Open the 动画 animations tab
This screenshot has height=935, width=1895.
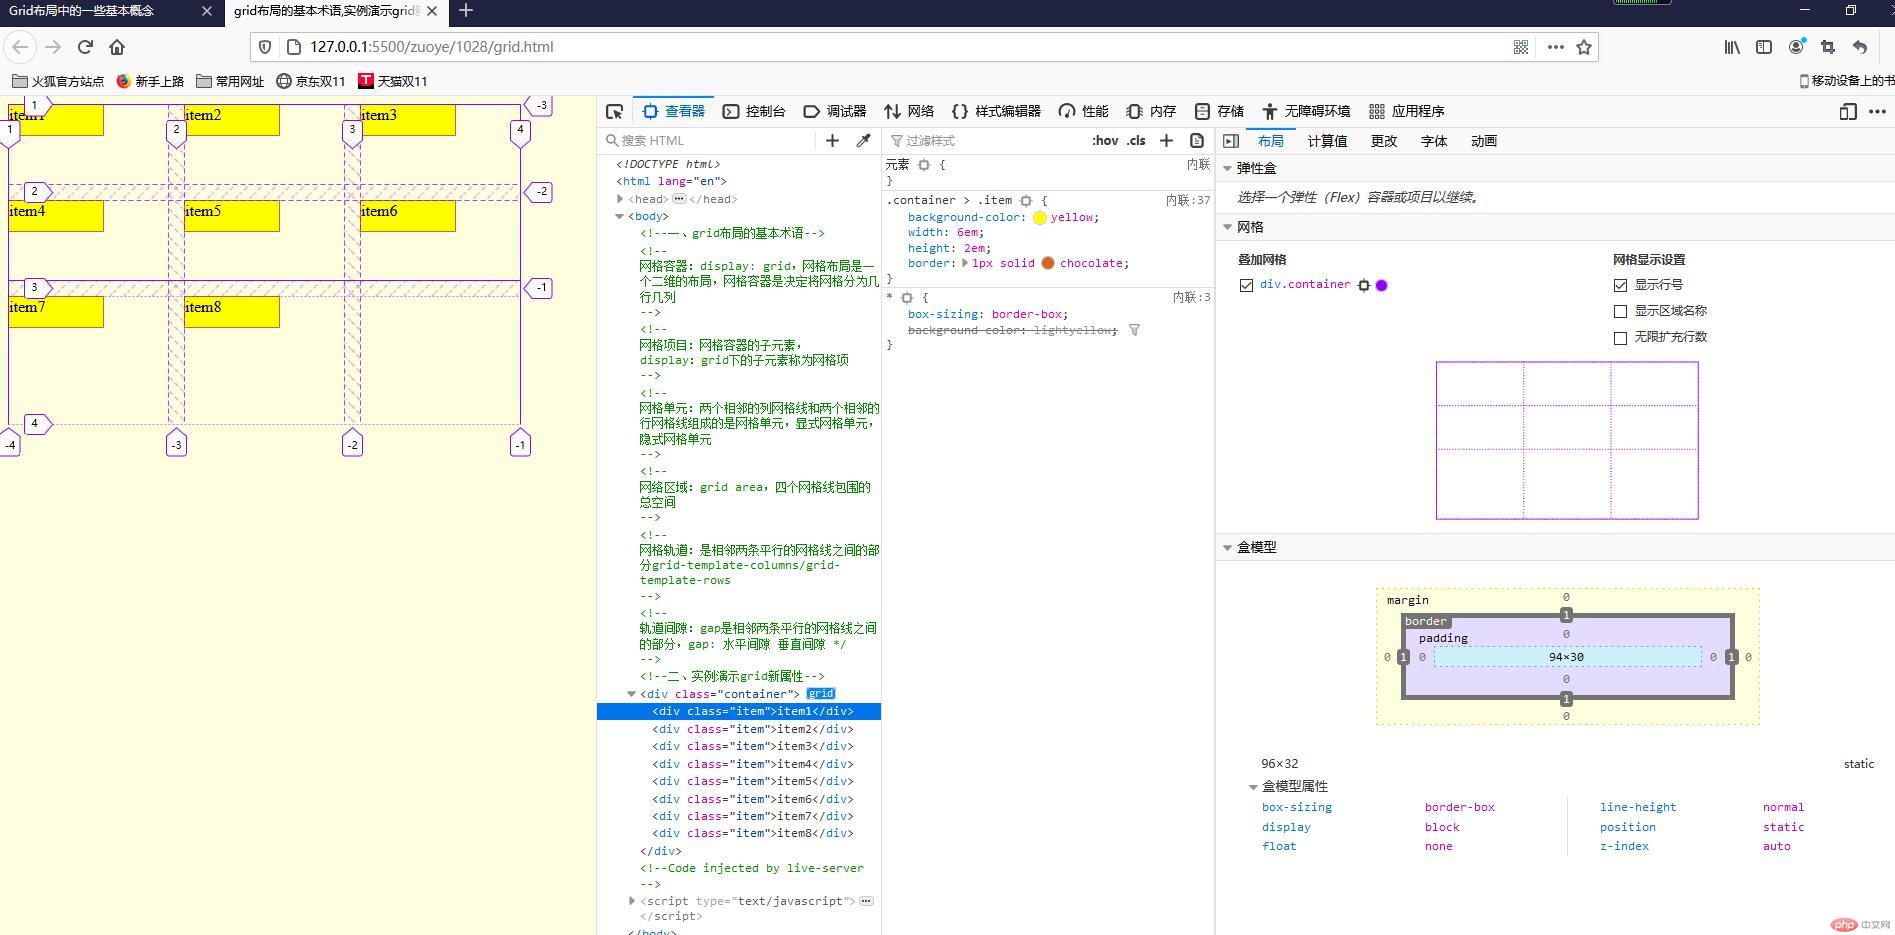(1484, 141)
